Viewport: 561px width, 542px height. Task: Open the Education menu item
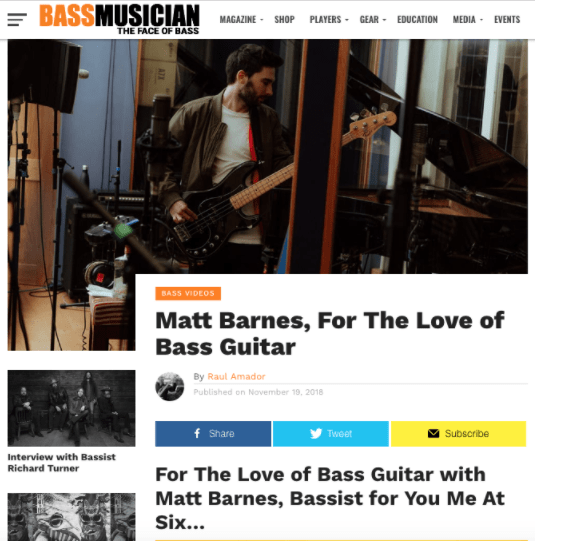tap(417, 19)
